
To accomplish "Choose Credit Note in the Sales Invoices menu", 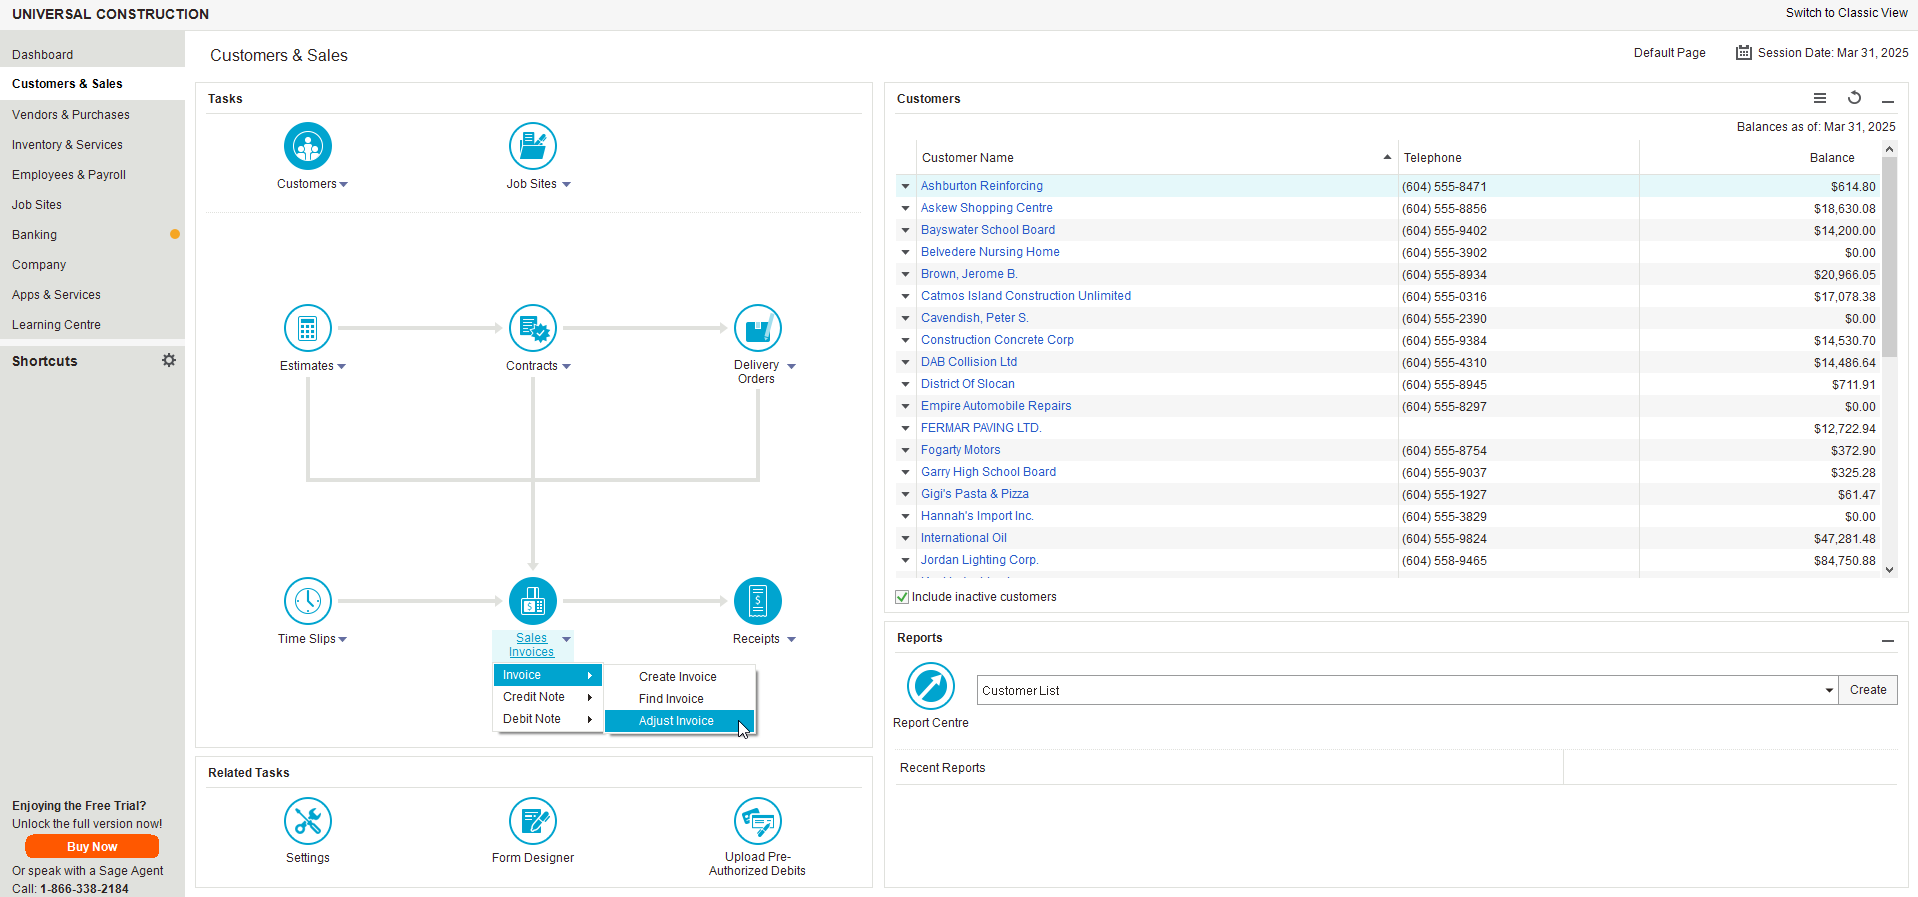I will click(x=534, y=697).
